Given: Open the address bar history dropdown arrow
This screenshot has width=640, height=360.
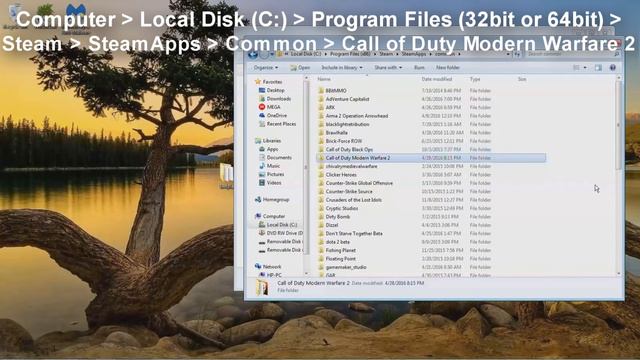Looking at the screenshot, I should [508, 54].
